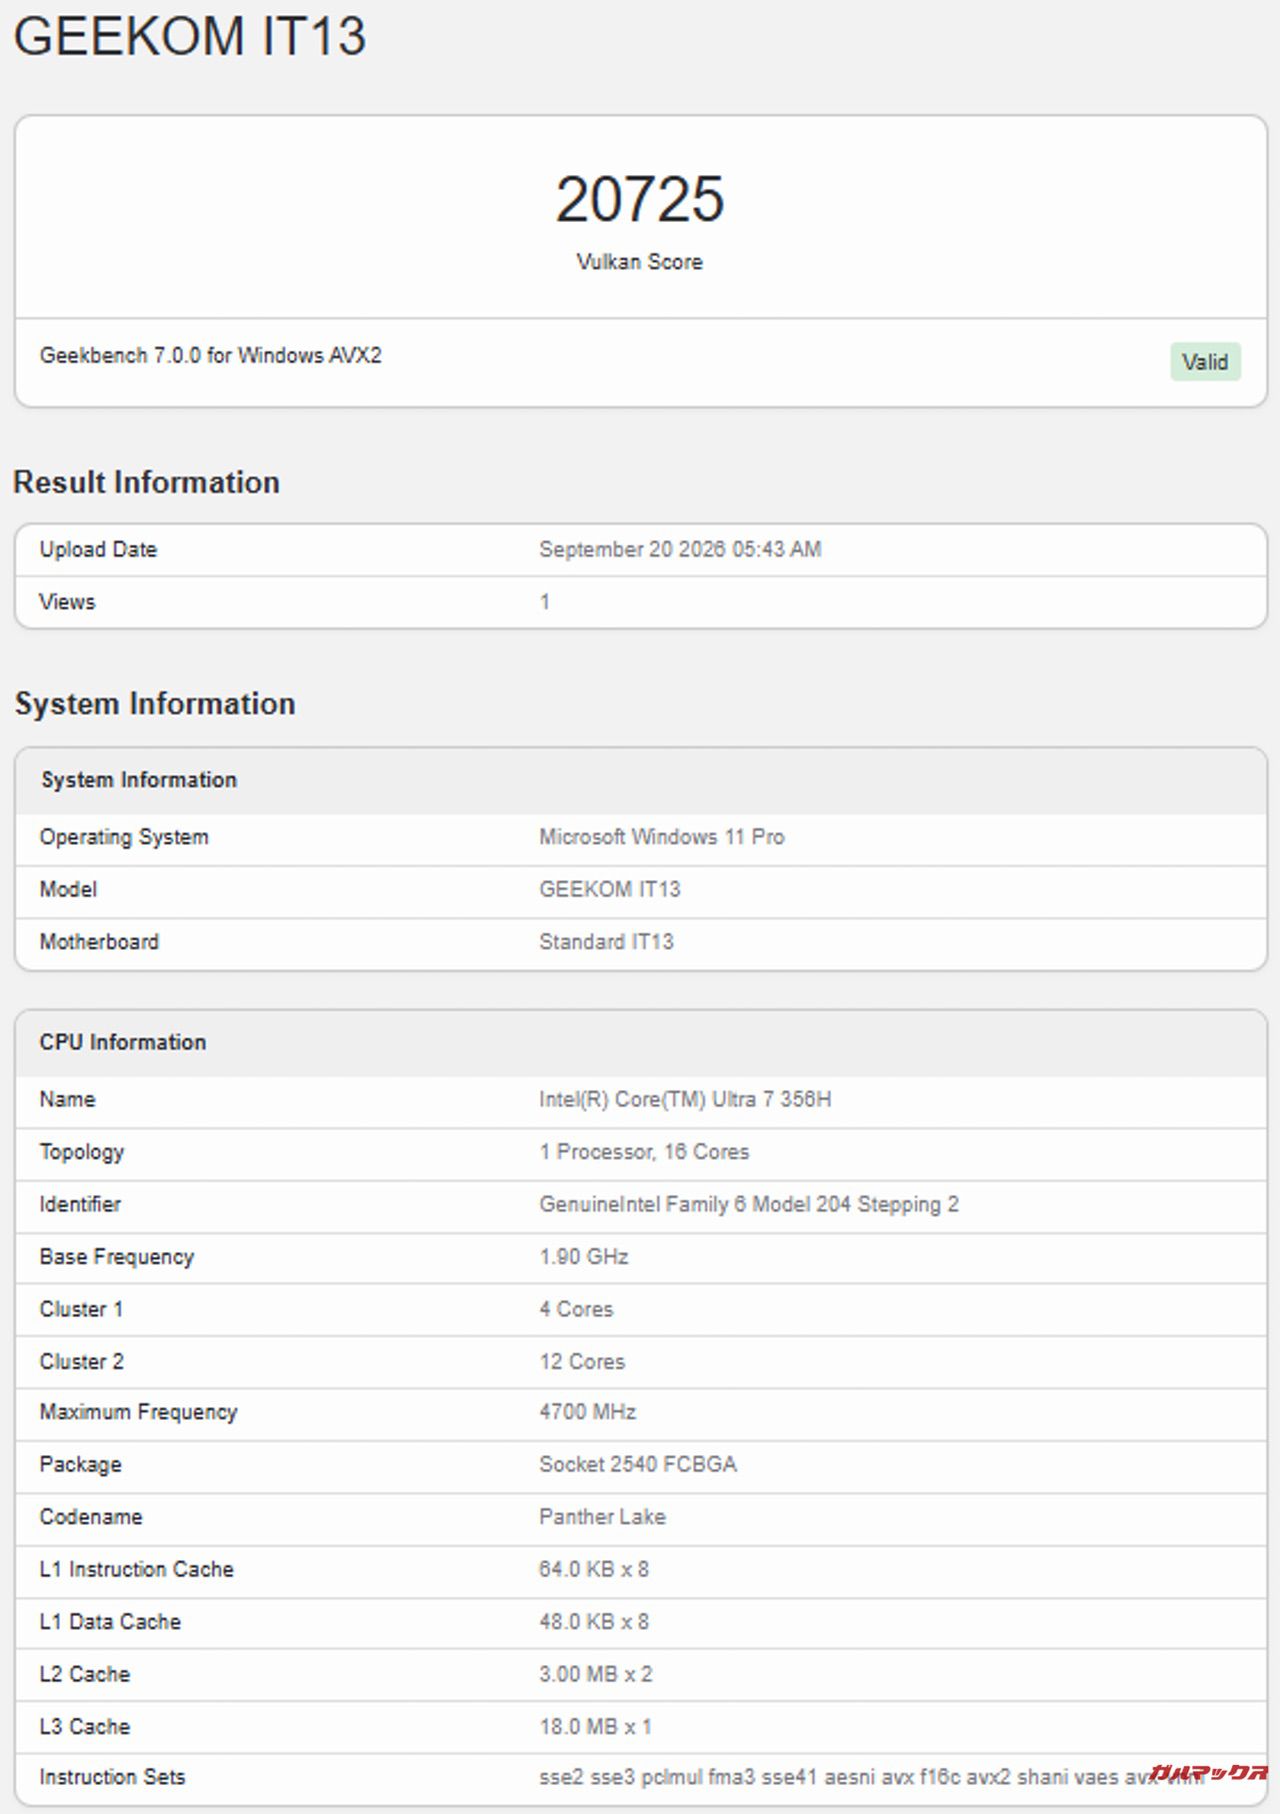Screen dimensions: 1280x1814
Task: Click the Cluster 1 label
Action: 81,1309
